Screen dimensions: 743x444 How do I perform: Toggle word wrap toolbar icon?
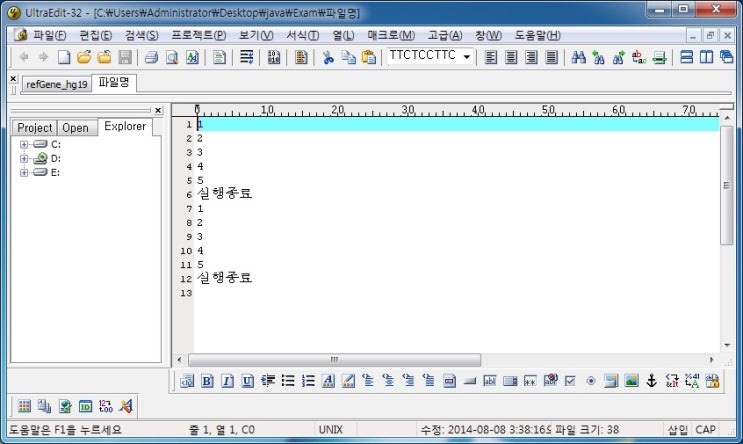pos(246,57)
